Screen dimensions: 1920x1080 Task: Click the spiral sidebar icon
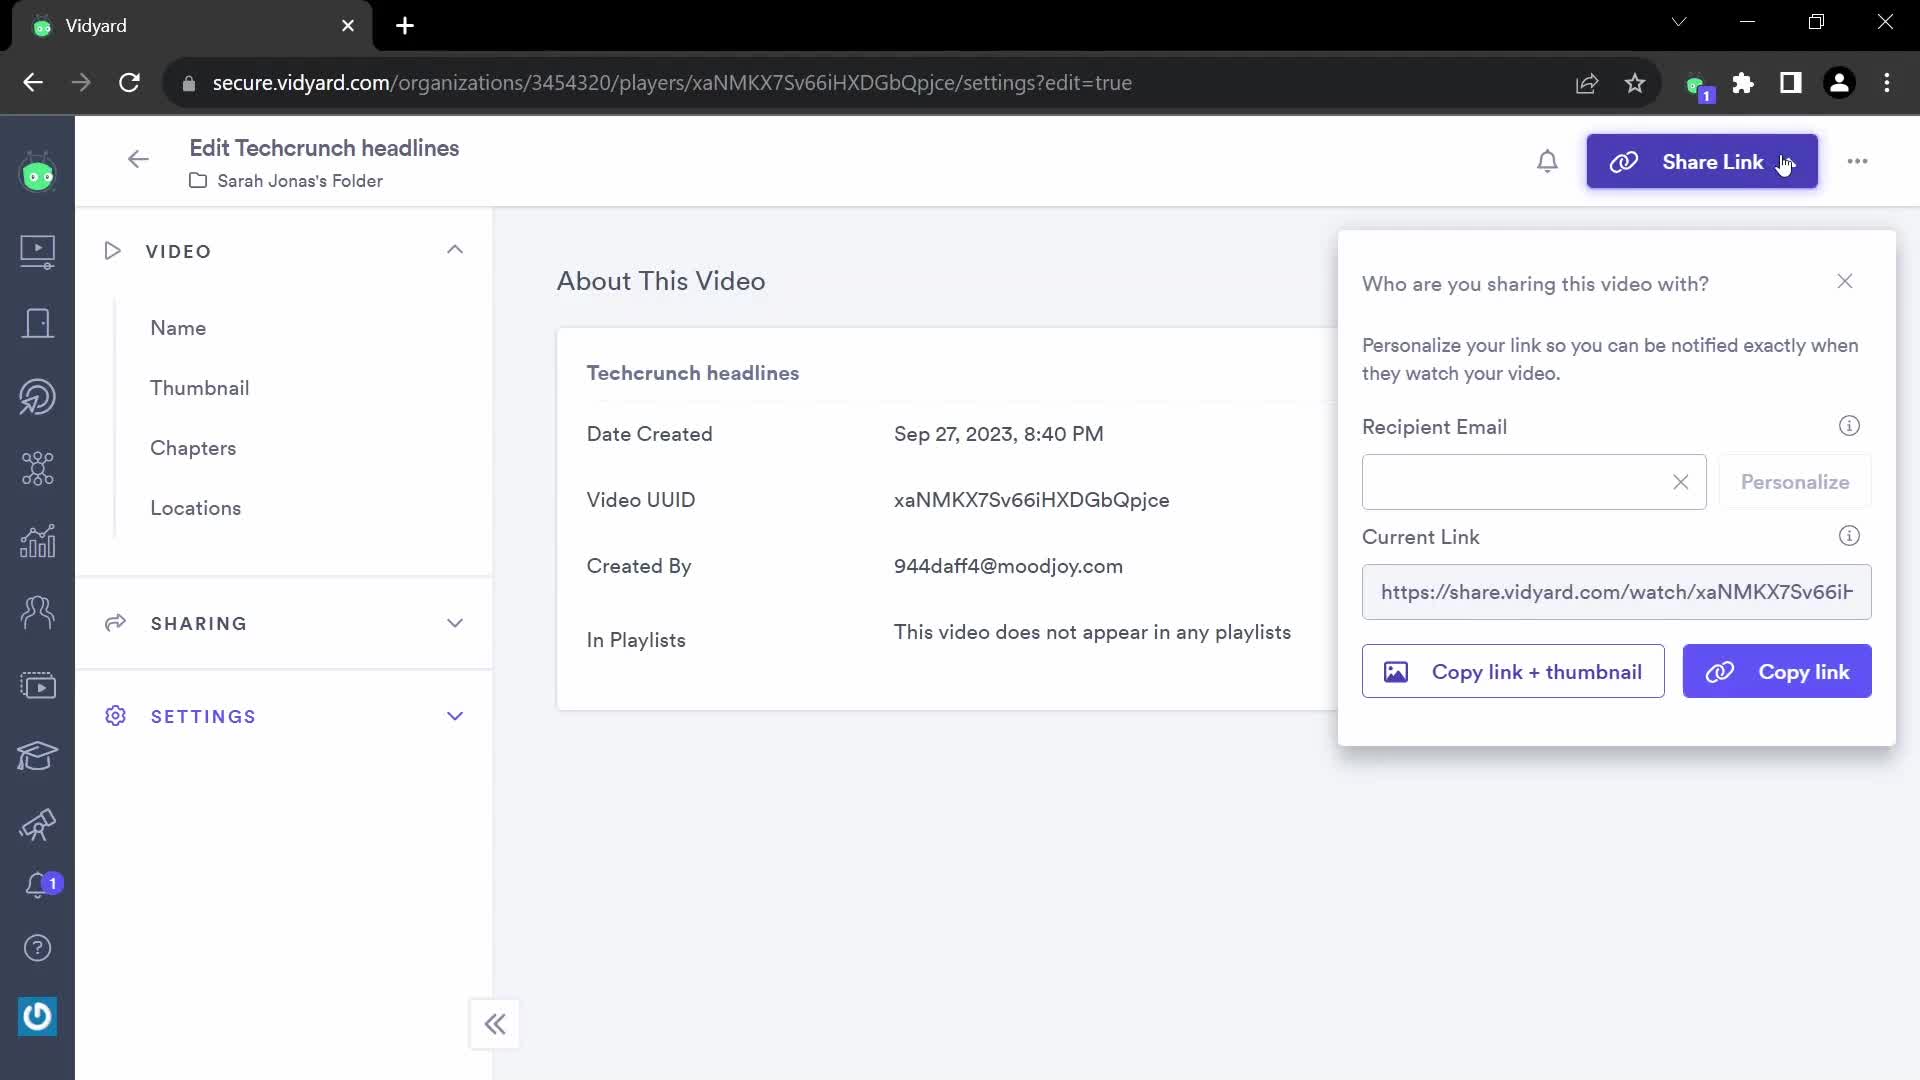tap(37, 397)
